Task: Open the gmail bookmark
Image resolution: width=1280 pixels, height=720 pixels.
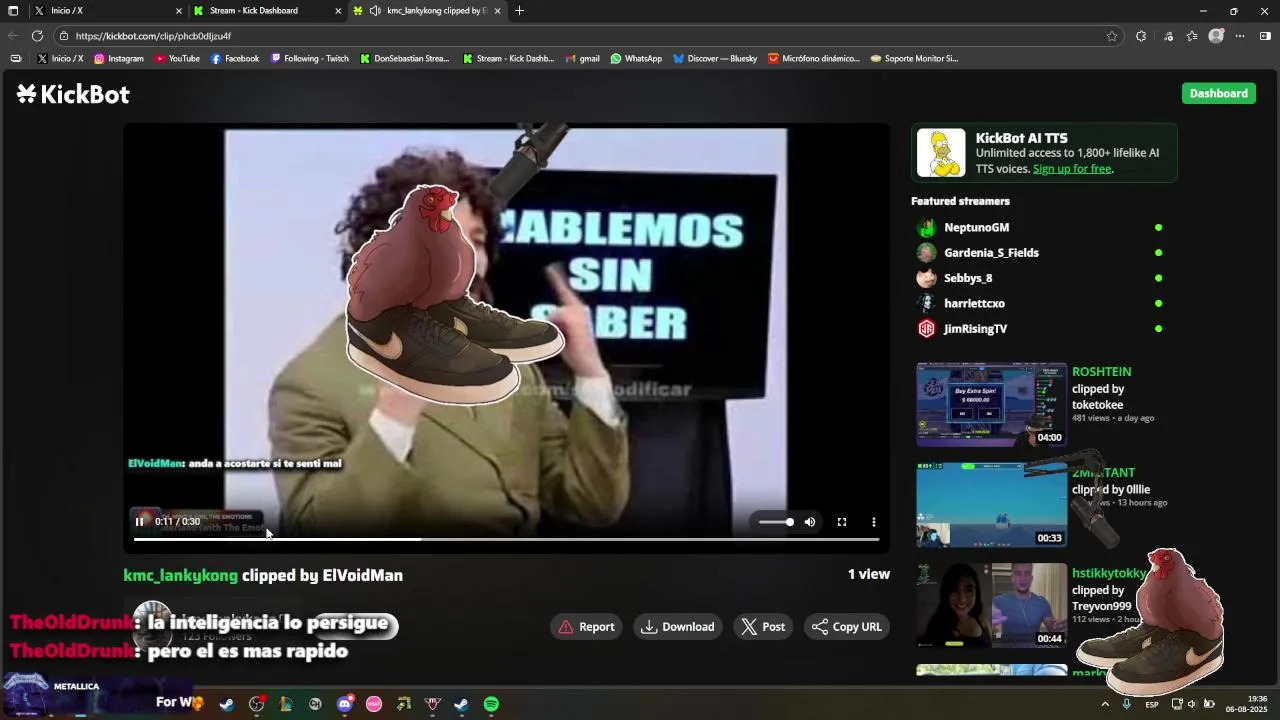Action: (x=582, y=59)
